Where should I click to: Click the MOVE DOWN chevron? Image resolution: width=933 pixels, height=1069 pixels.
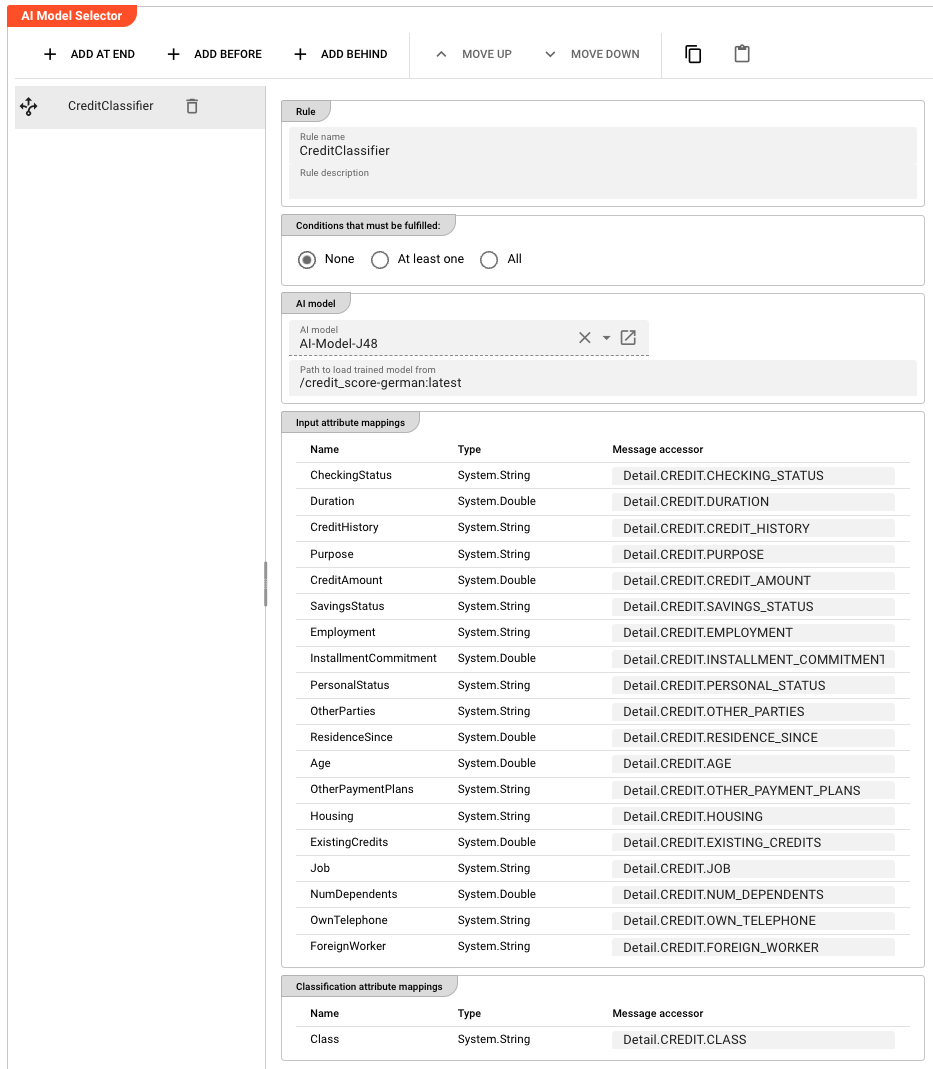click(x=548, y=54)
